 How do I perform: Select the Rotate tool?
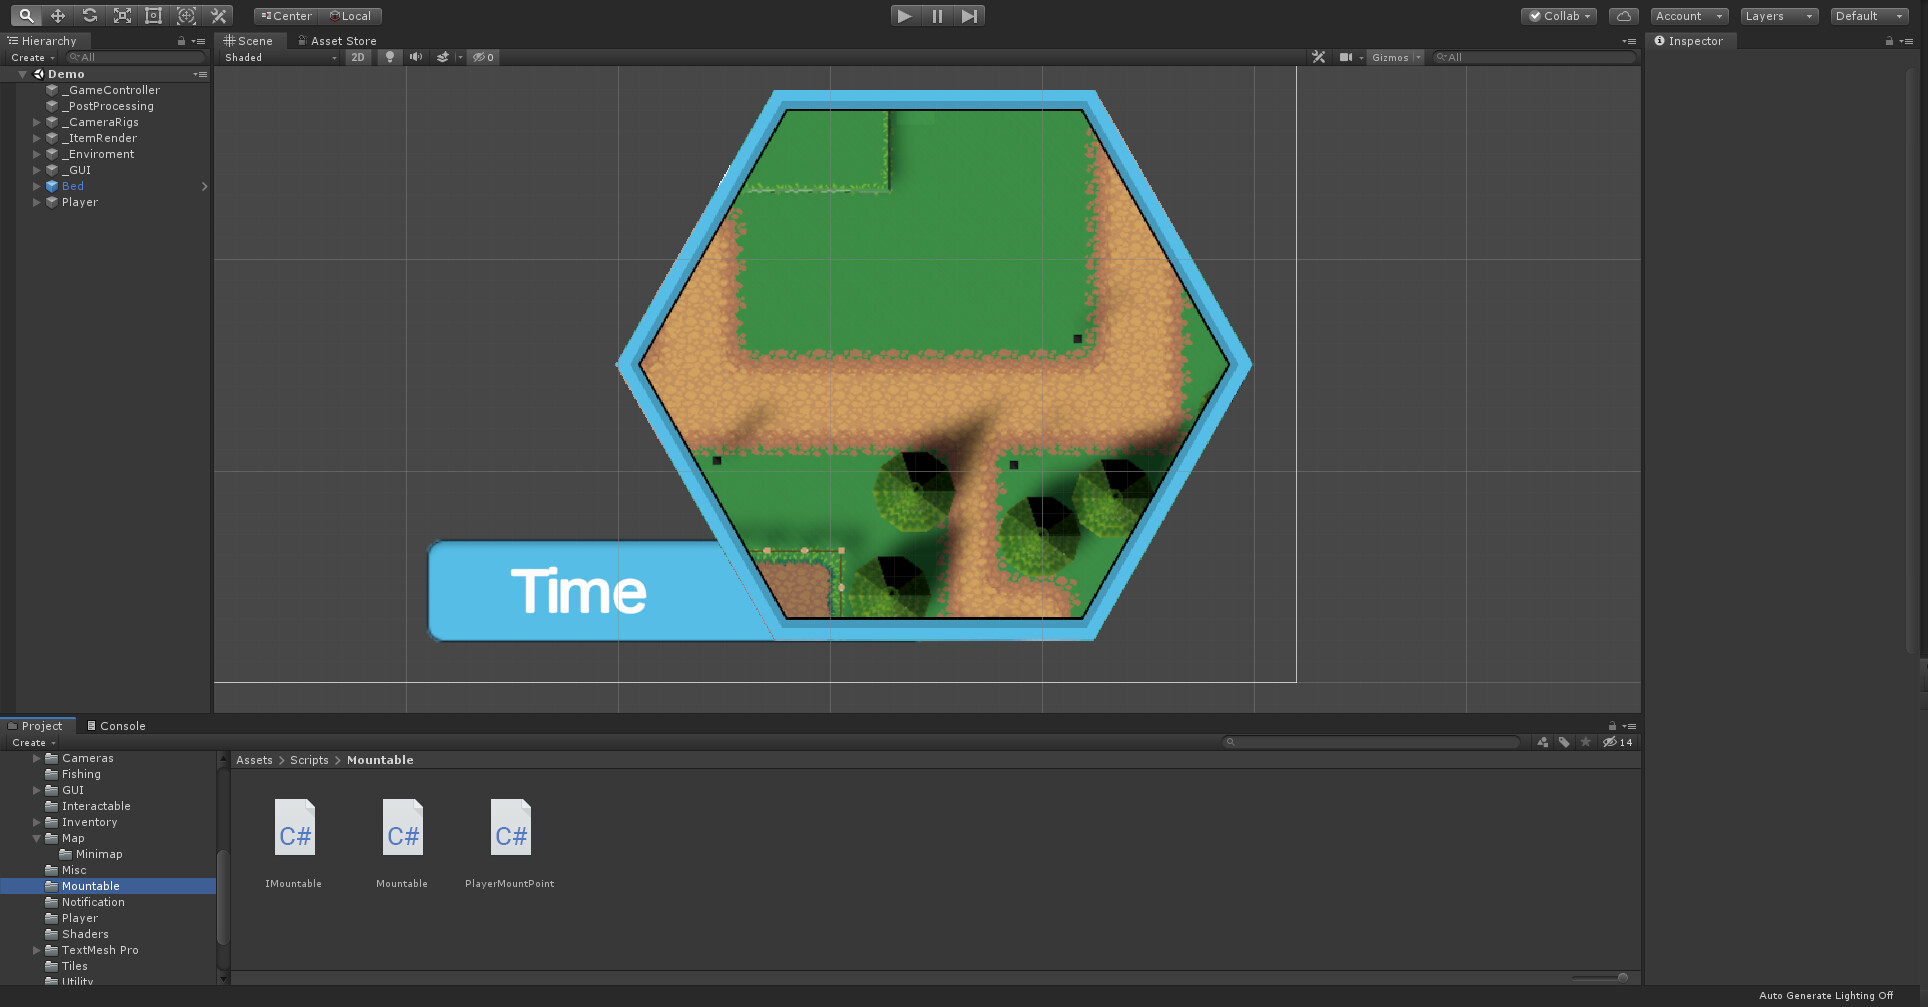[89, 15]
